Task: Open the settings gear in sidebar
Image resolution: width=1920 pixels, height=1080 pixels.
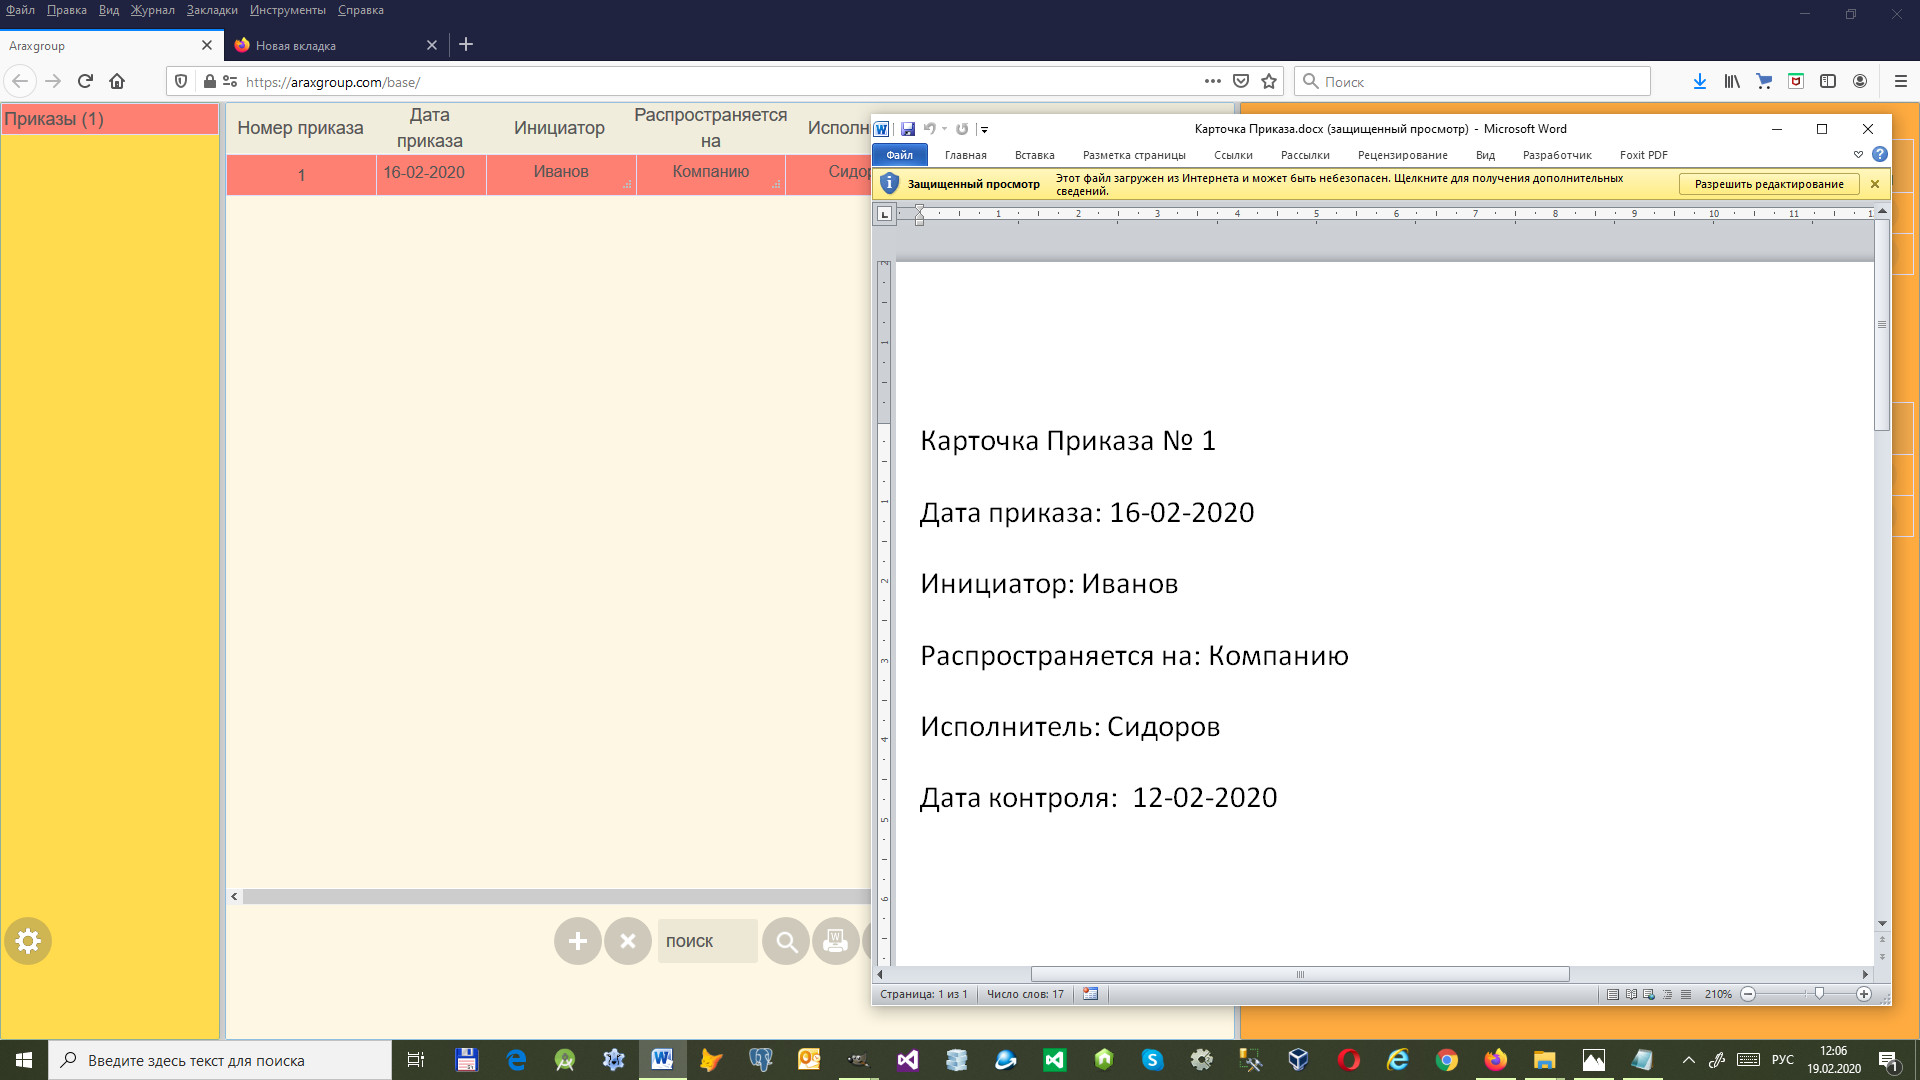Action: [x=28, y=941]
